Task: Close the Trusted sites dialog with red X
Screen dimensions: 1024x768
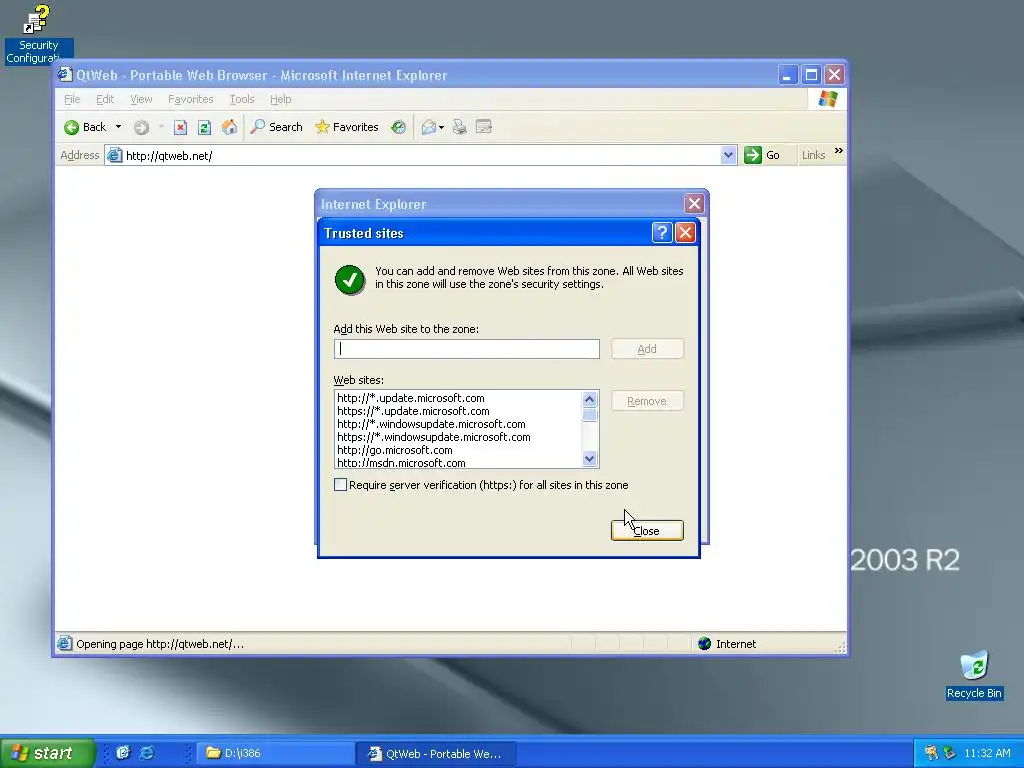Action: pyautogui.click(x=685, y=232)
